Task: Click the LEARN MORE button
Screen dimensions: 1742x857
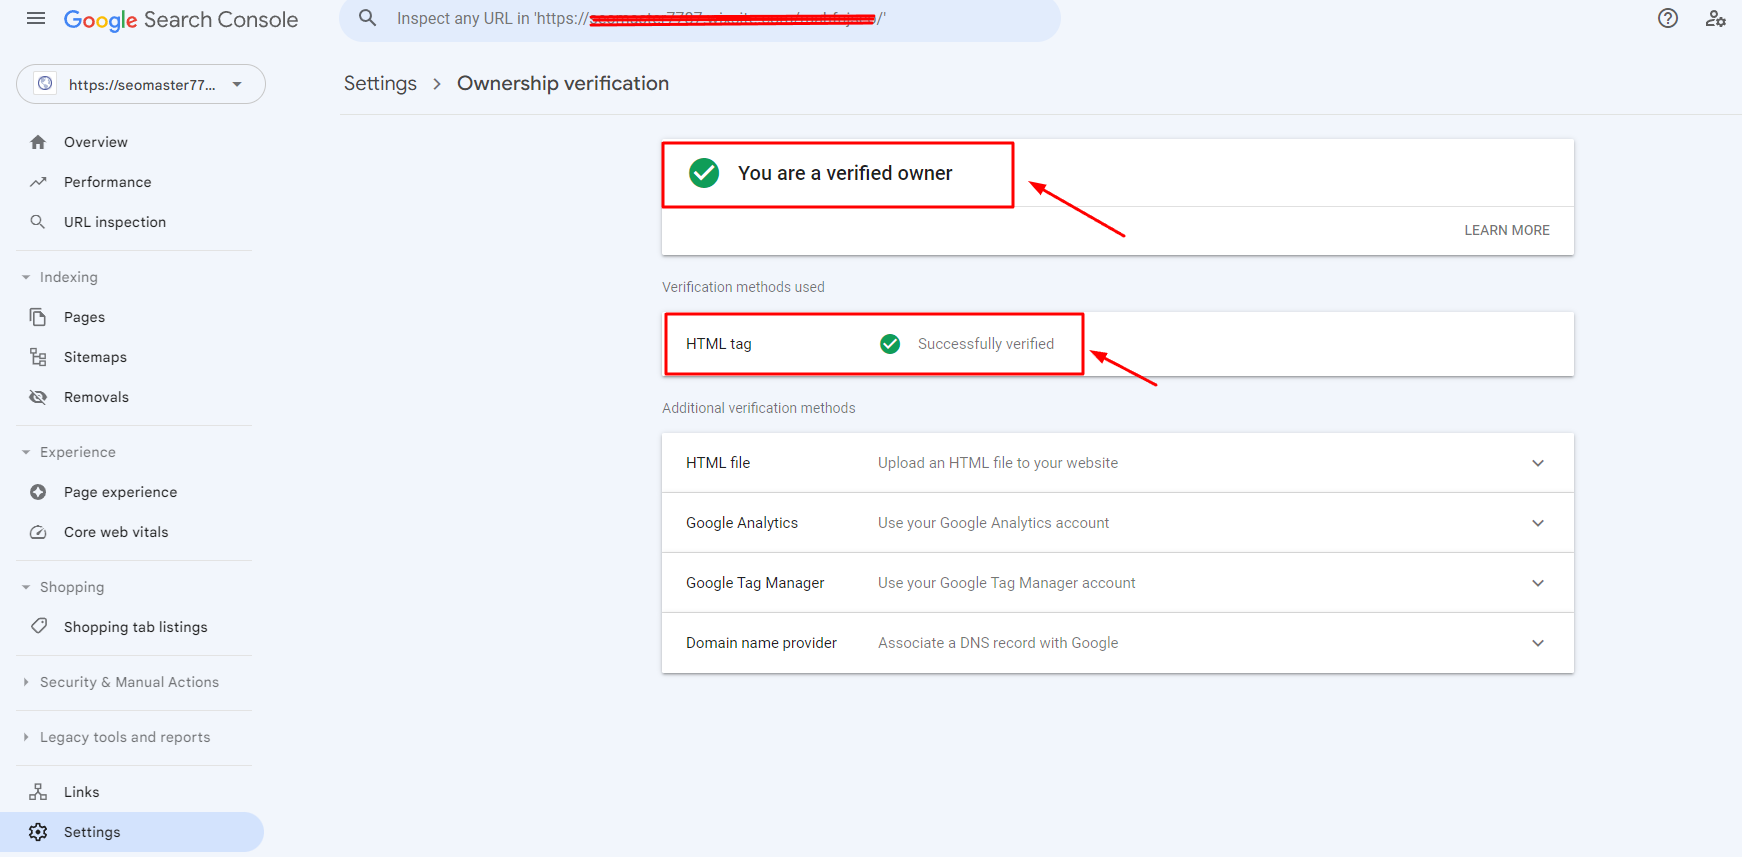Action: point(1506,230)
